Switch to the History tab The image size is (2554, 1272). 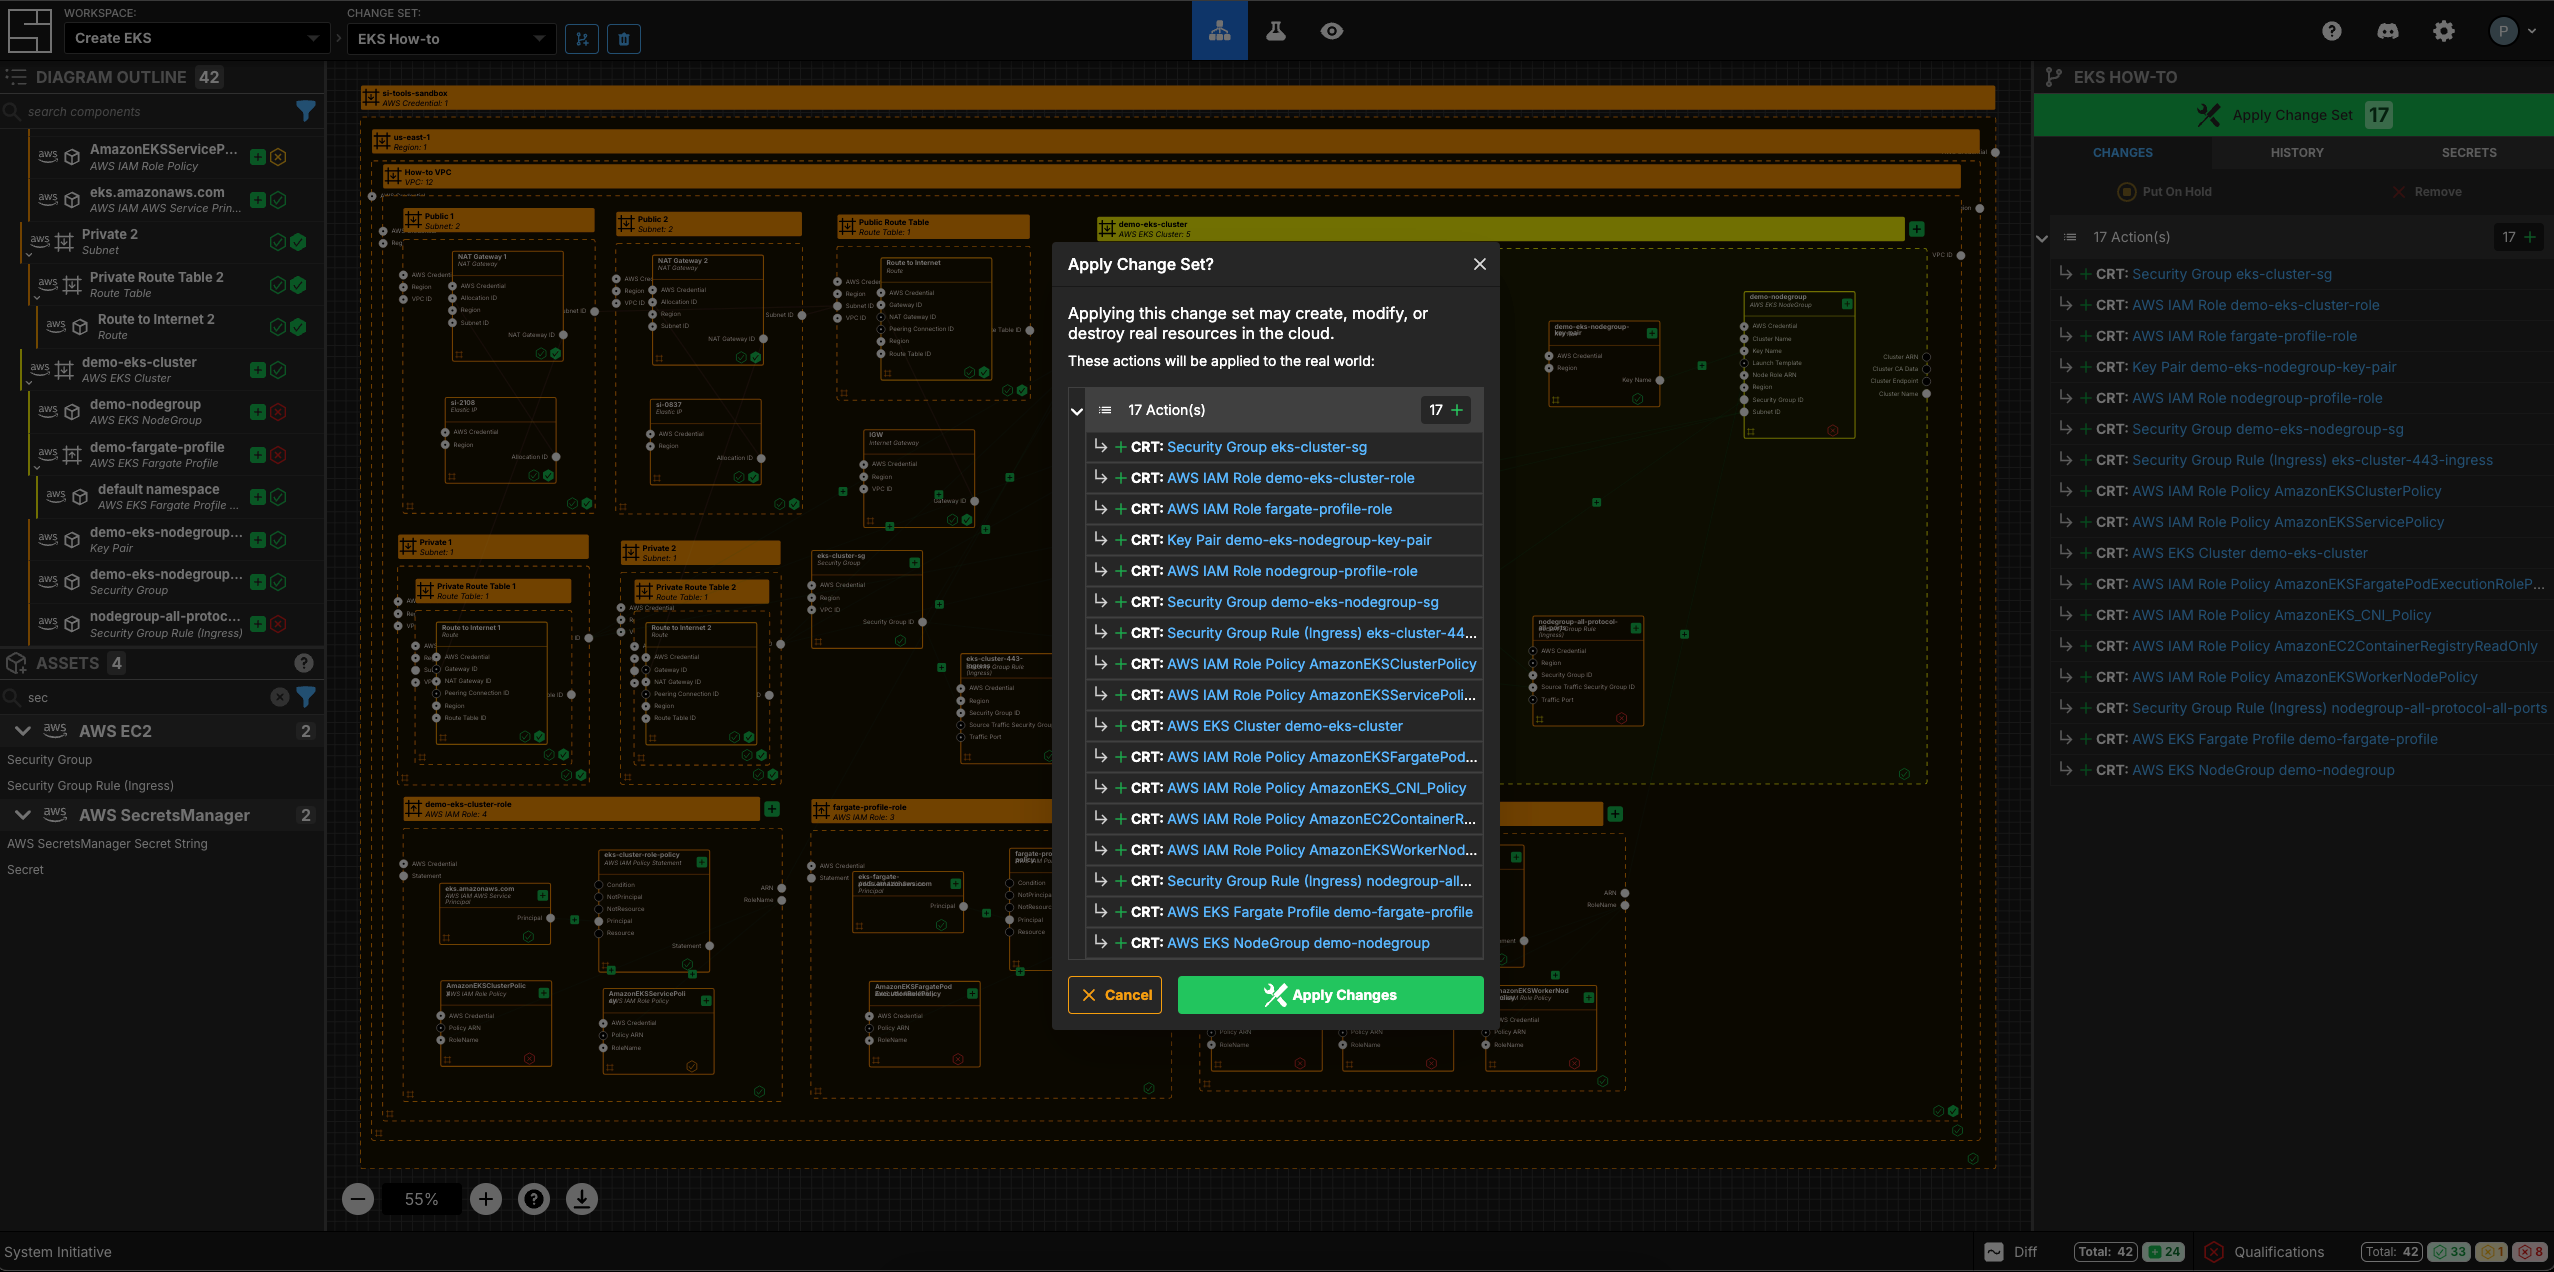pyautogui.click(x=2296, y=153)
